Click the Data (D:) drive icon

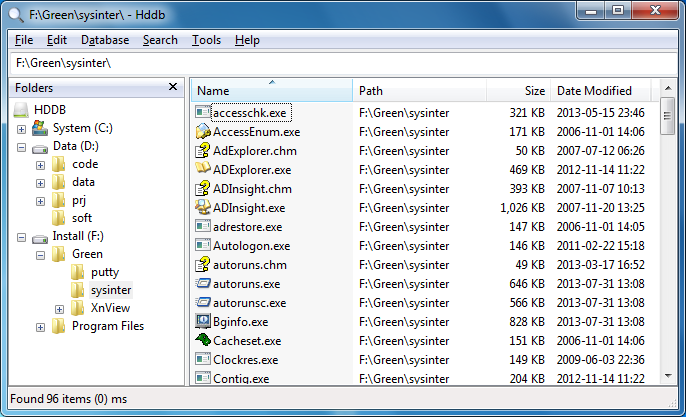pos(40,149)
